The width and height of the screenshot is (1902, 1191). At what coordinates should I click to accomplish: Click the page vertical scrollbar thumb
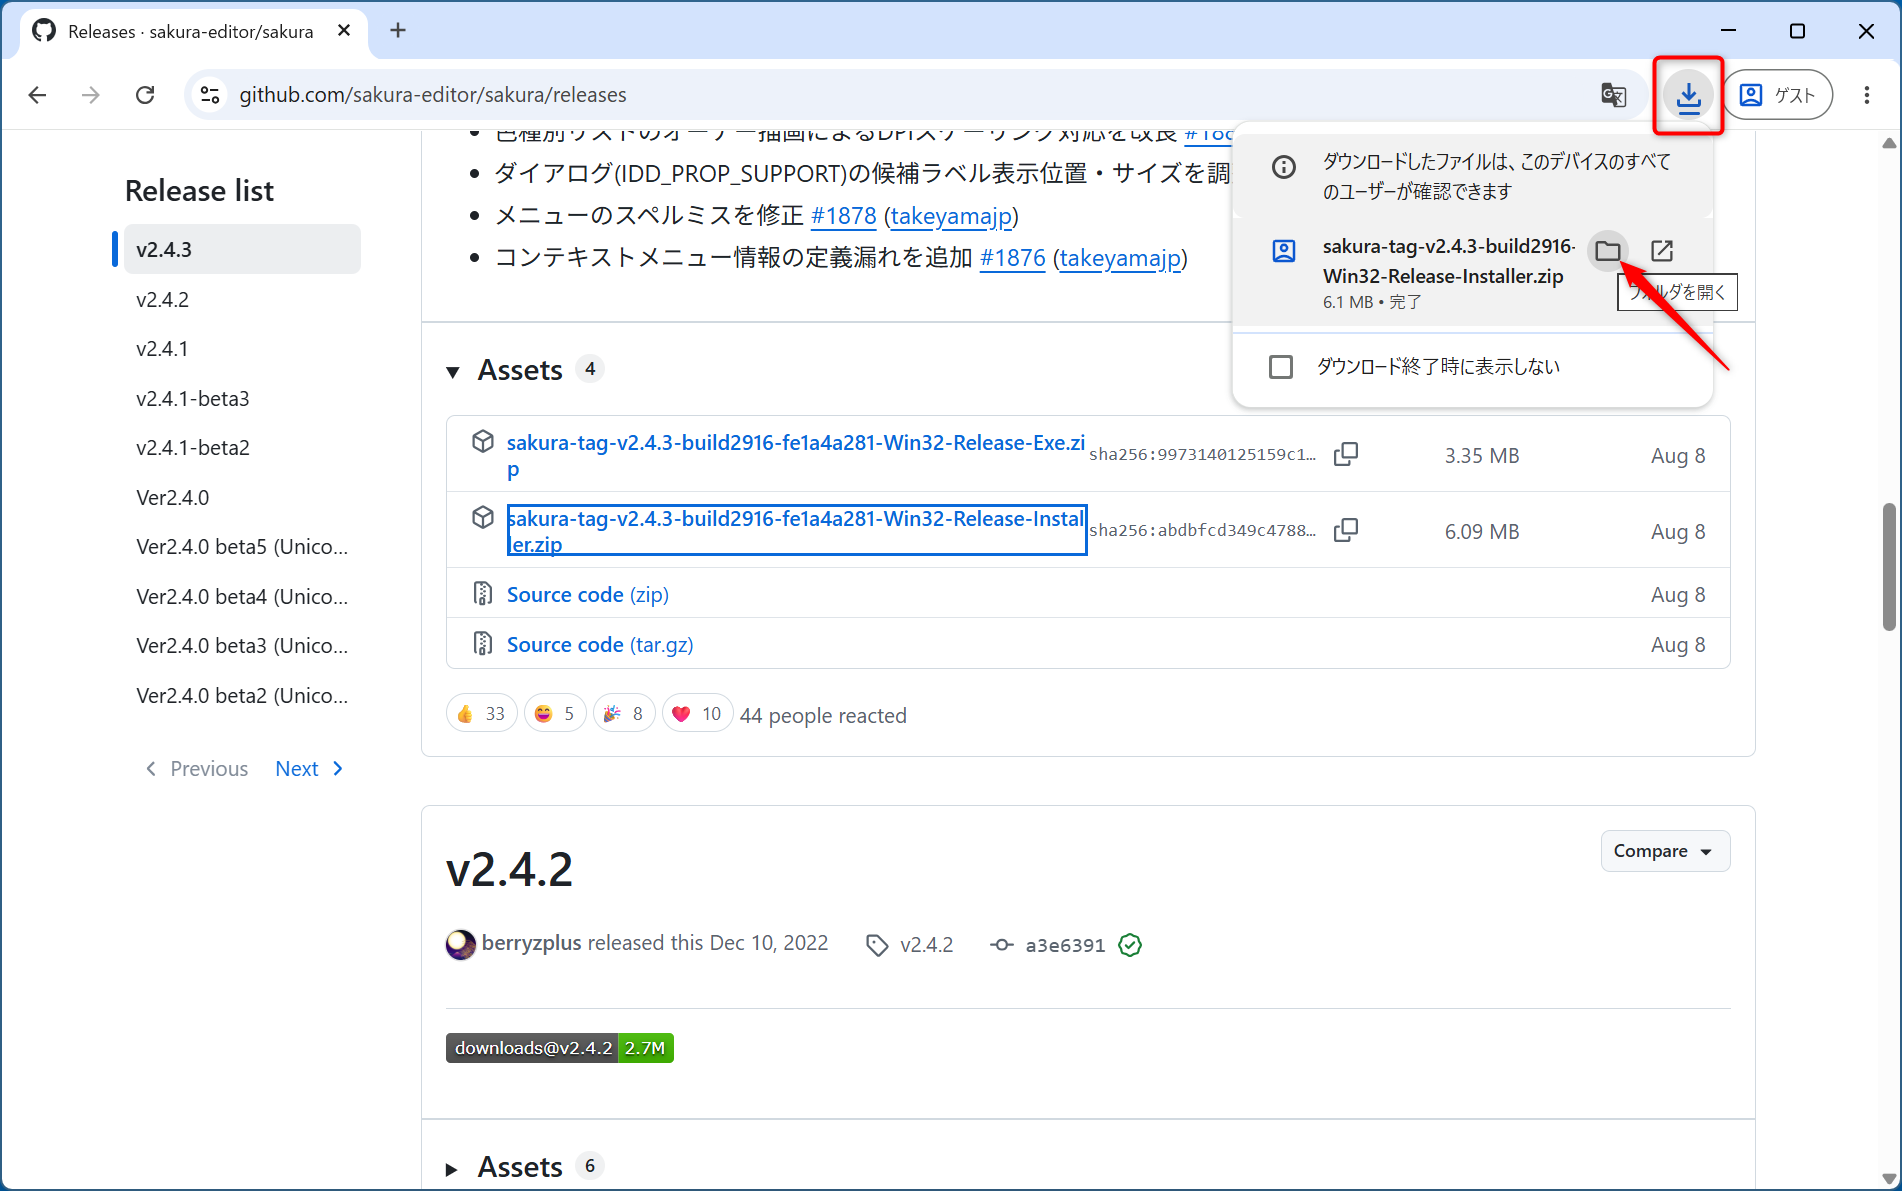1889,567
